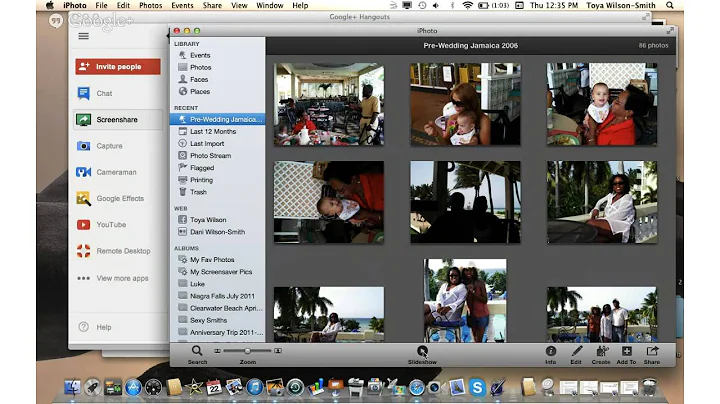This screenshot has height=404, width=720.
Task: Open the Window menu
Action: (x=270, y=6)
